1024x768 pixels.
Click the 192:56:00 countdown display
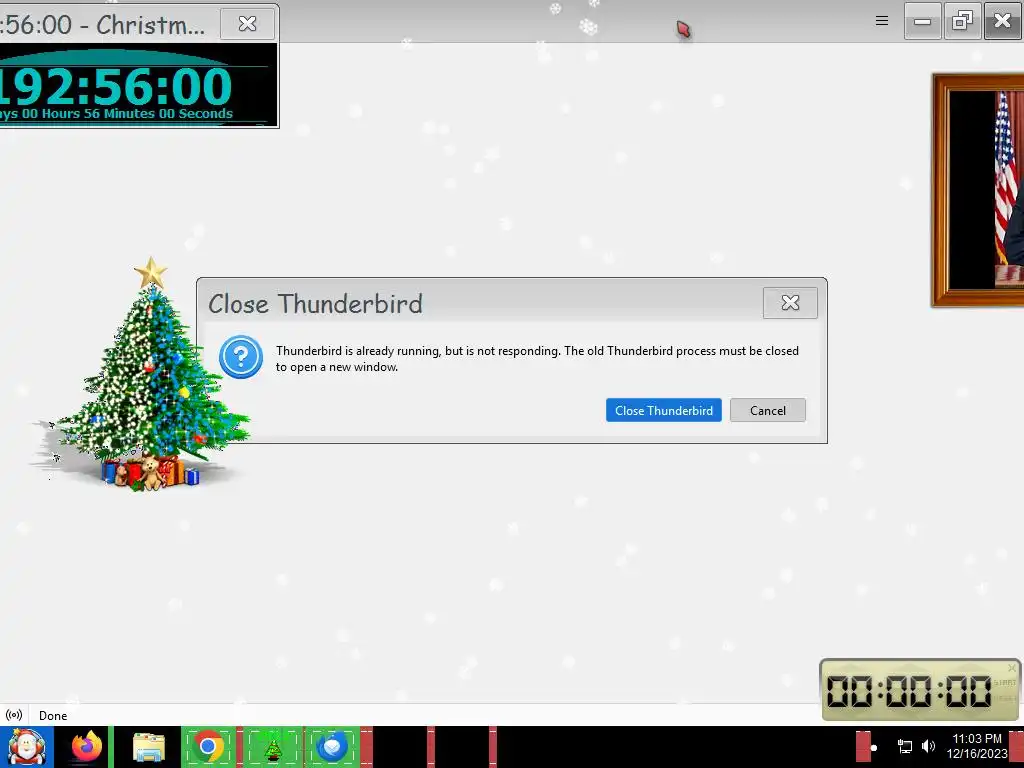coord(115,87)
